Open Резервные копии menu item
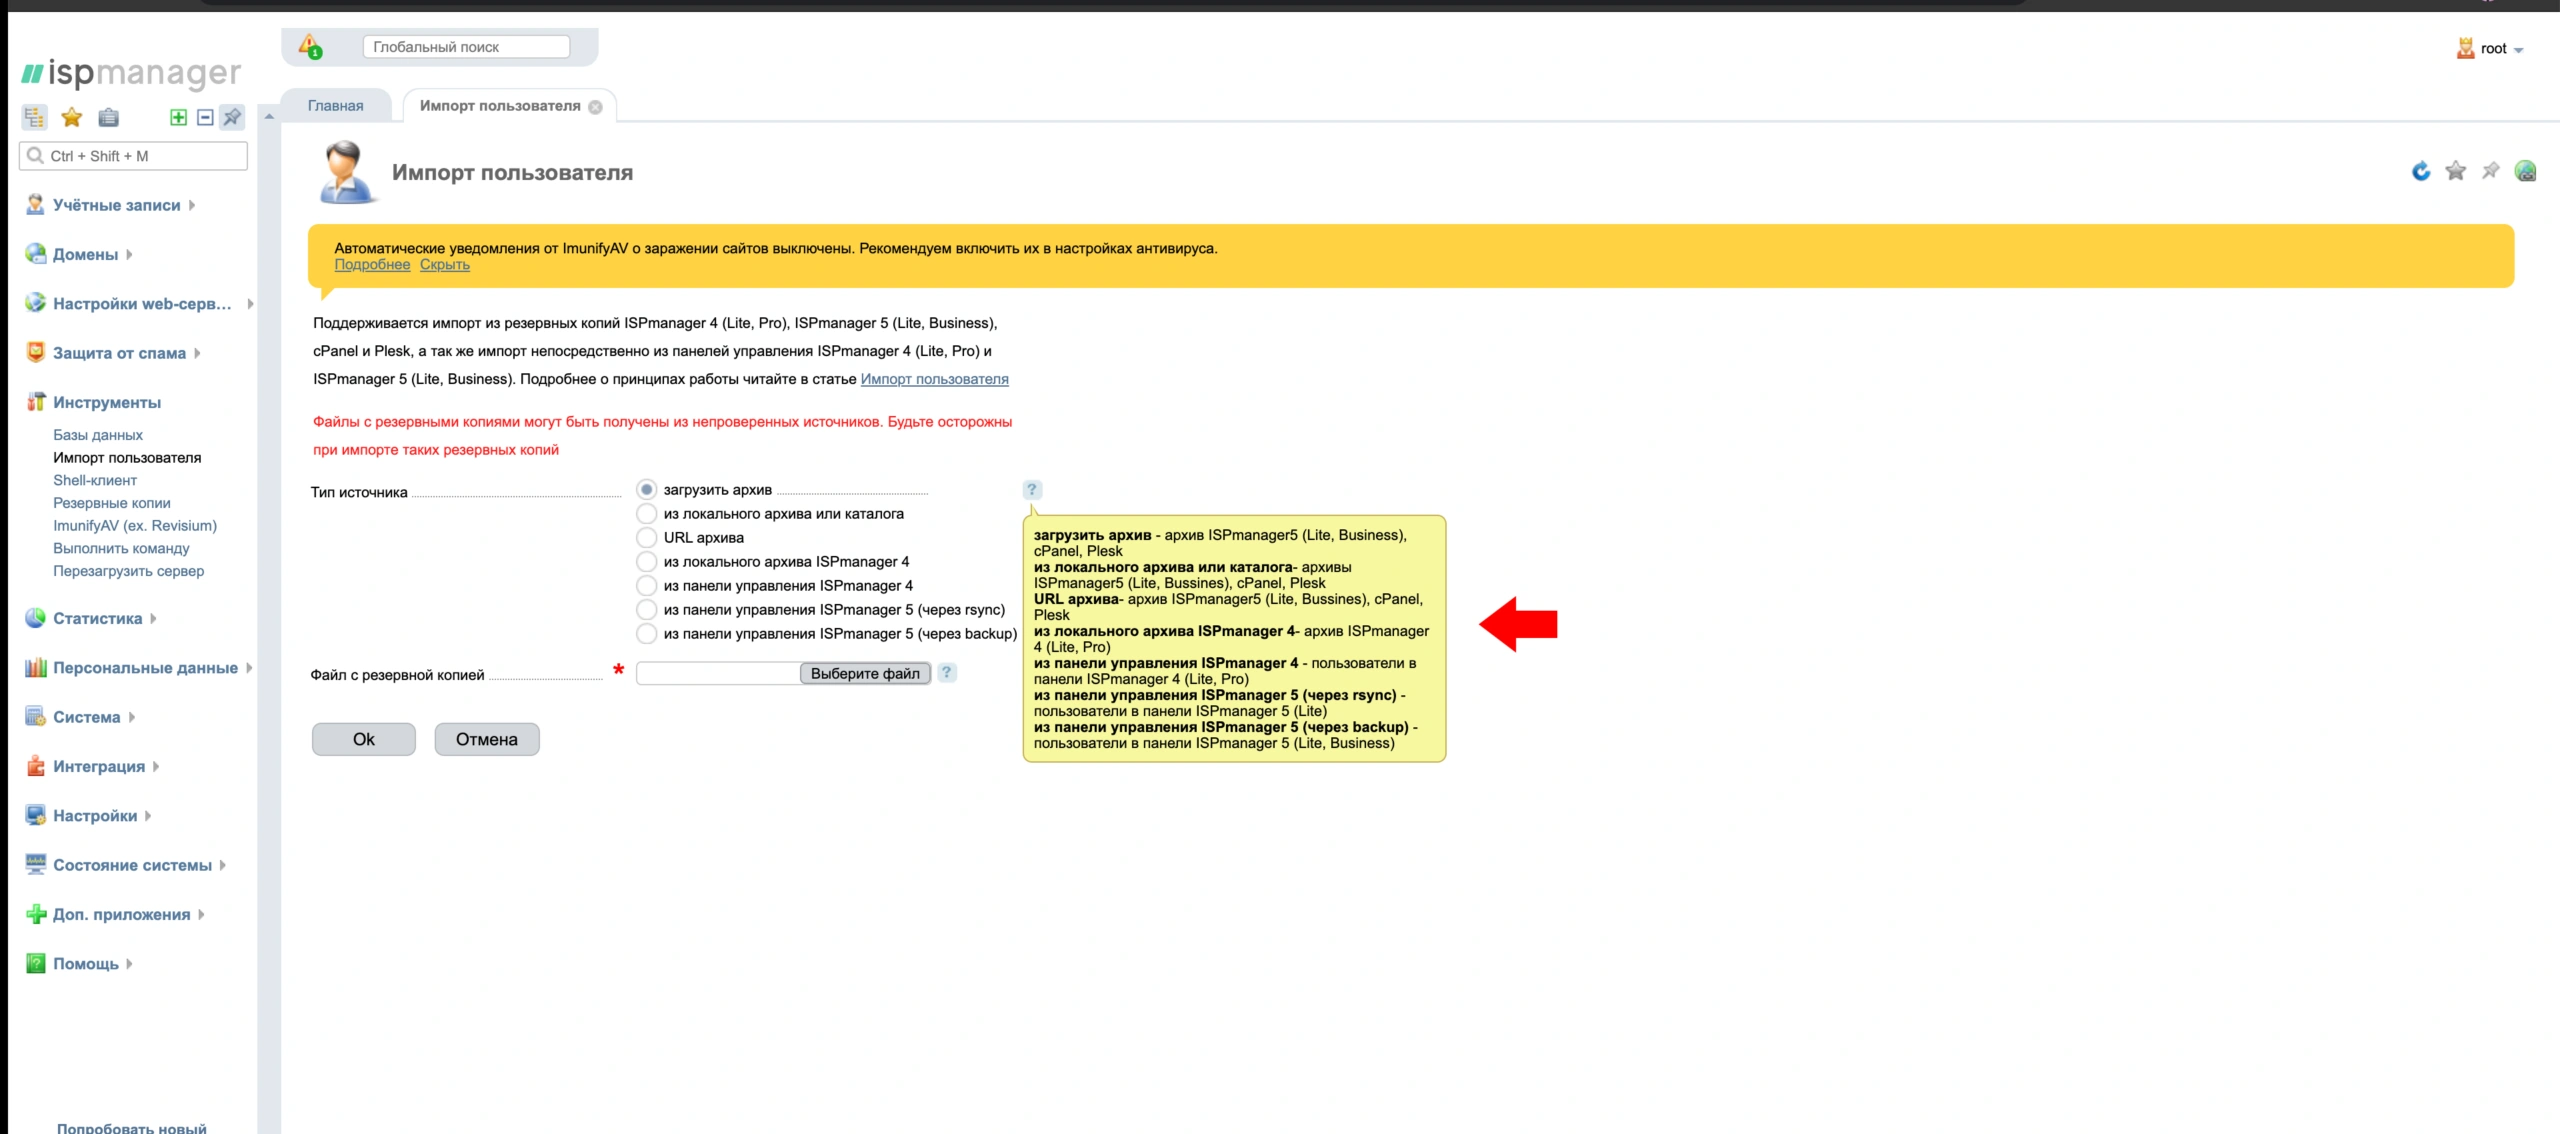Viewport: 2560px width, 1134px height. coord(112,503)
